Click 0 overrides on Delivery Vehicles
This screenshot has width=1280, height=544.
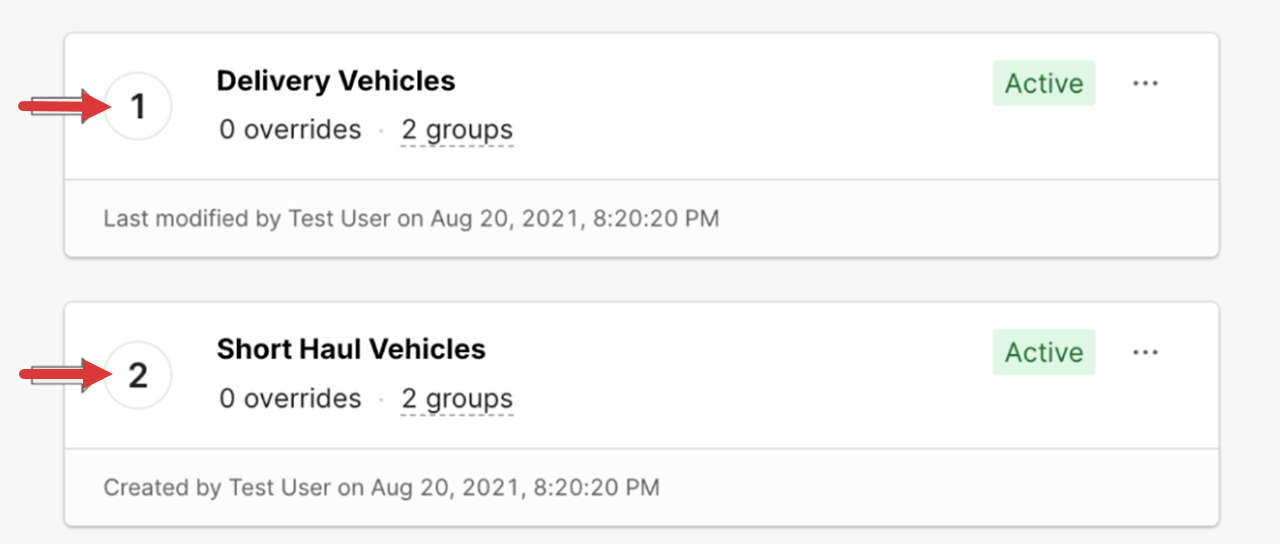(290, 130)
